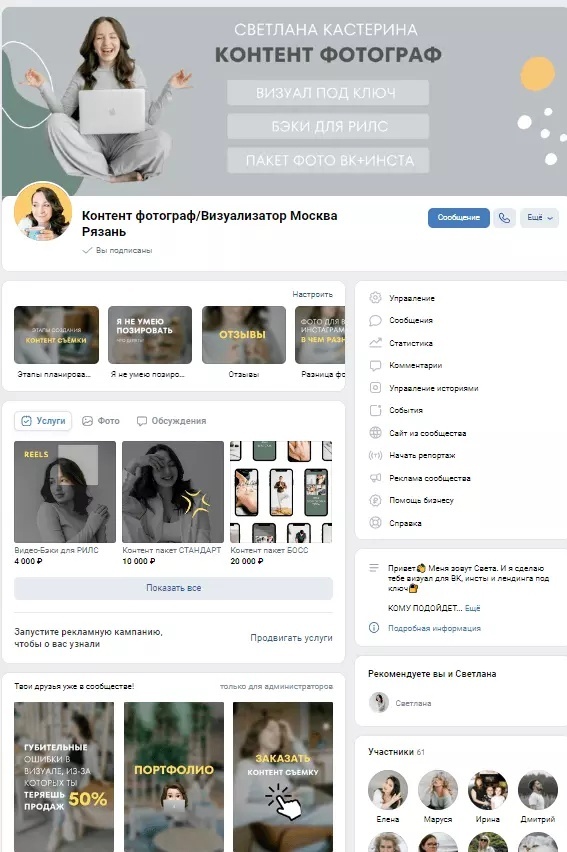567x852 pixels.
Task: Expand the Ещё dropdown button
Action: [x=539, y=218]
